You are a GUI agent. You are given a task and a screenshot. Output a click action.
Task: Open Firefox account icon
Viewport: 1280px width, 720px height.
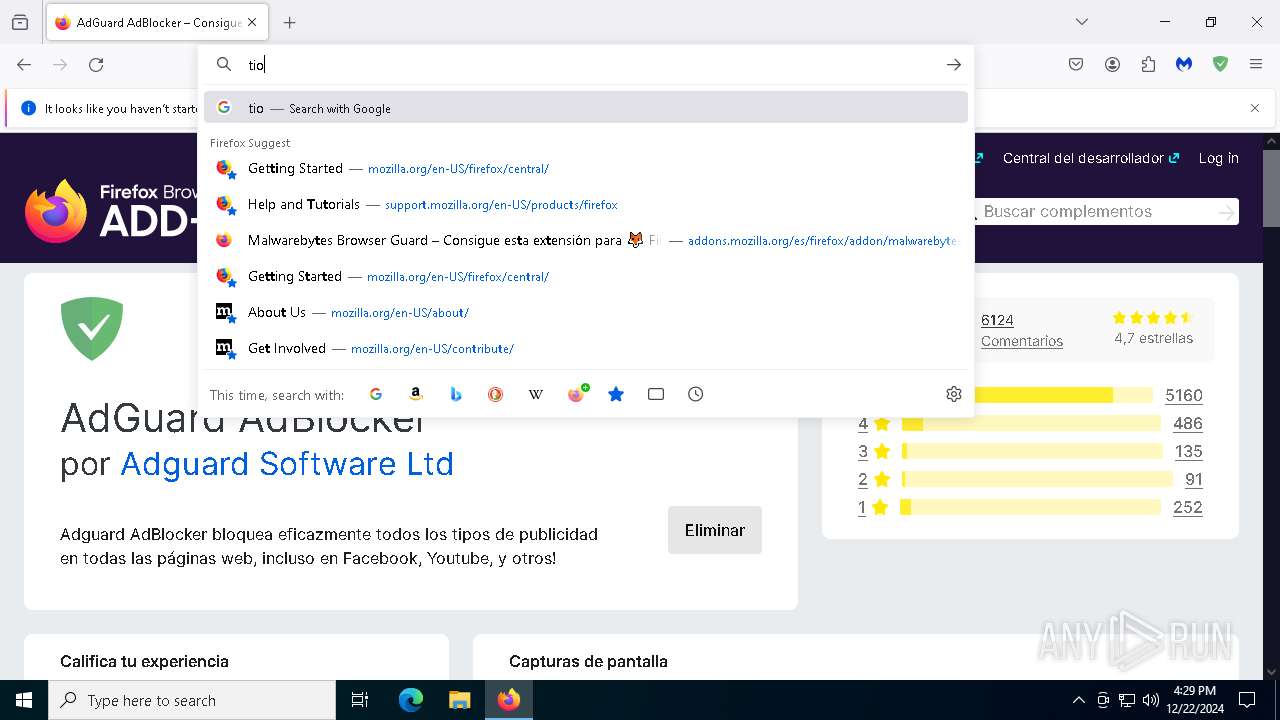click(1112, 64)
